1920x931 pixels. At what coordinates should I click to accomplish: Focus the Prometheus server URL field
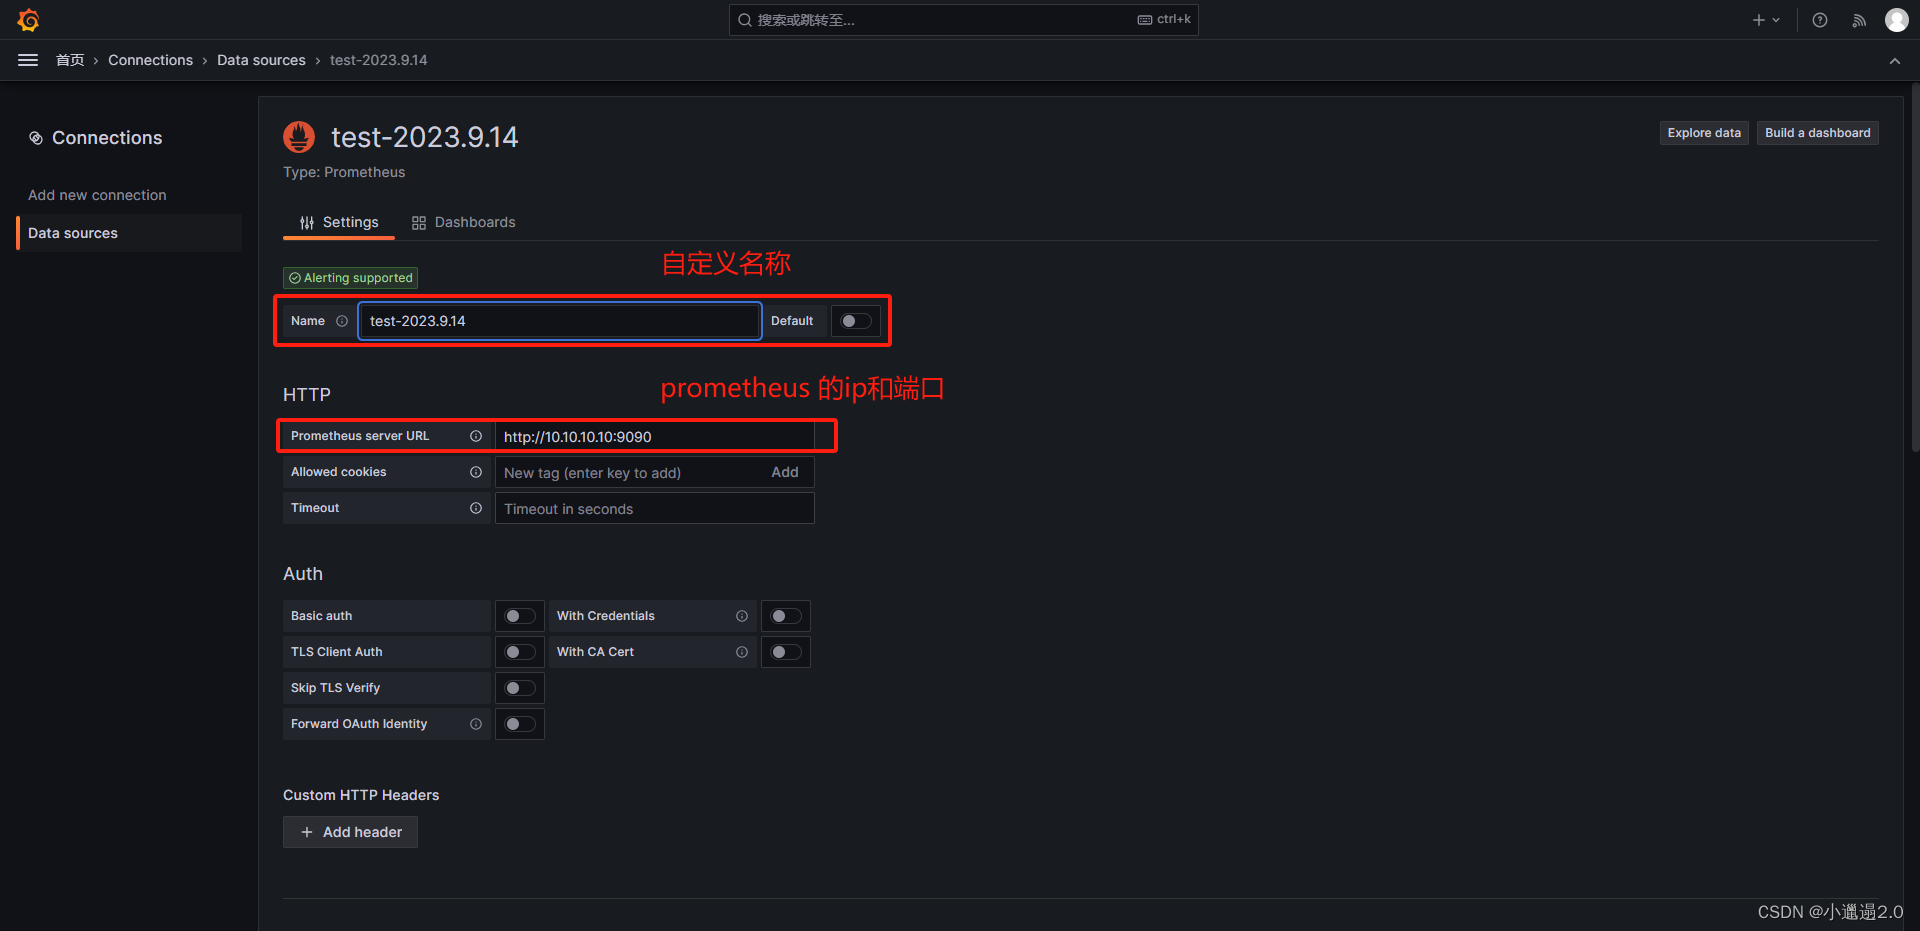[655, 436]
